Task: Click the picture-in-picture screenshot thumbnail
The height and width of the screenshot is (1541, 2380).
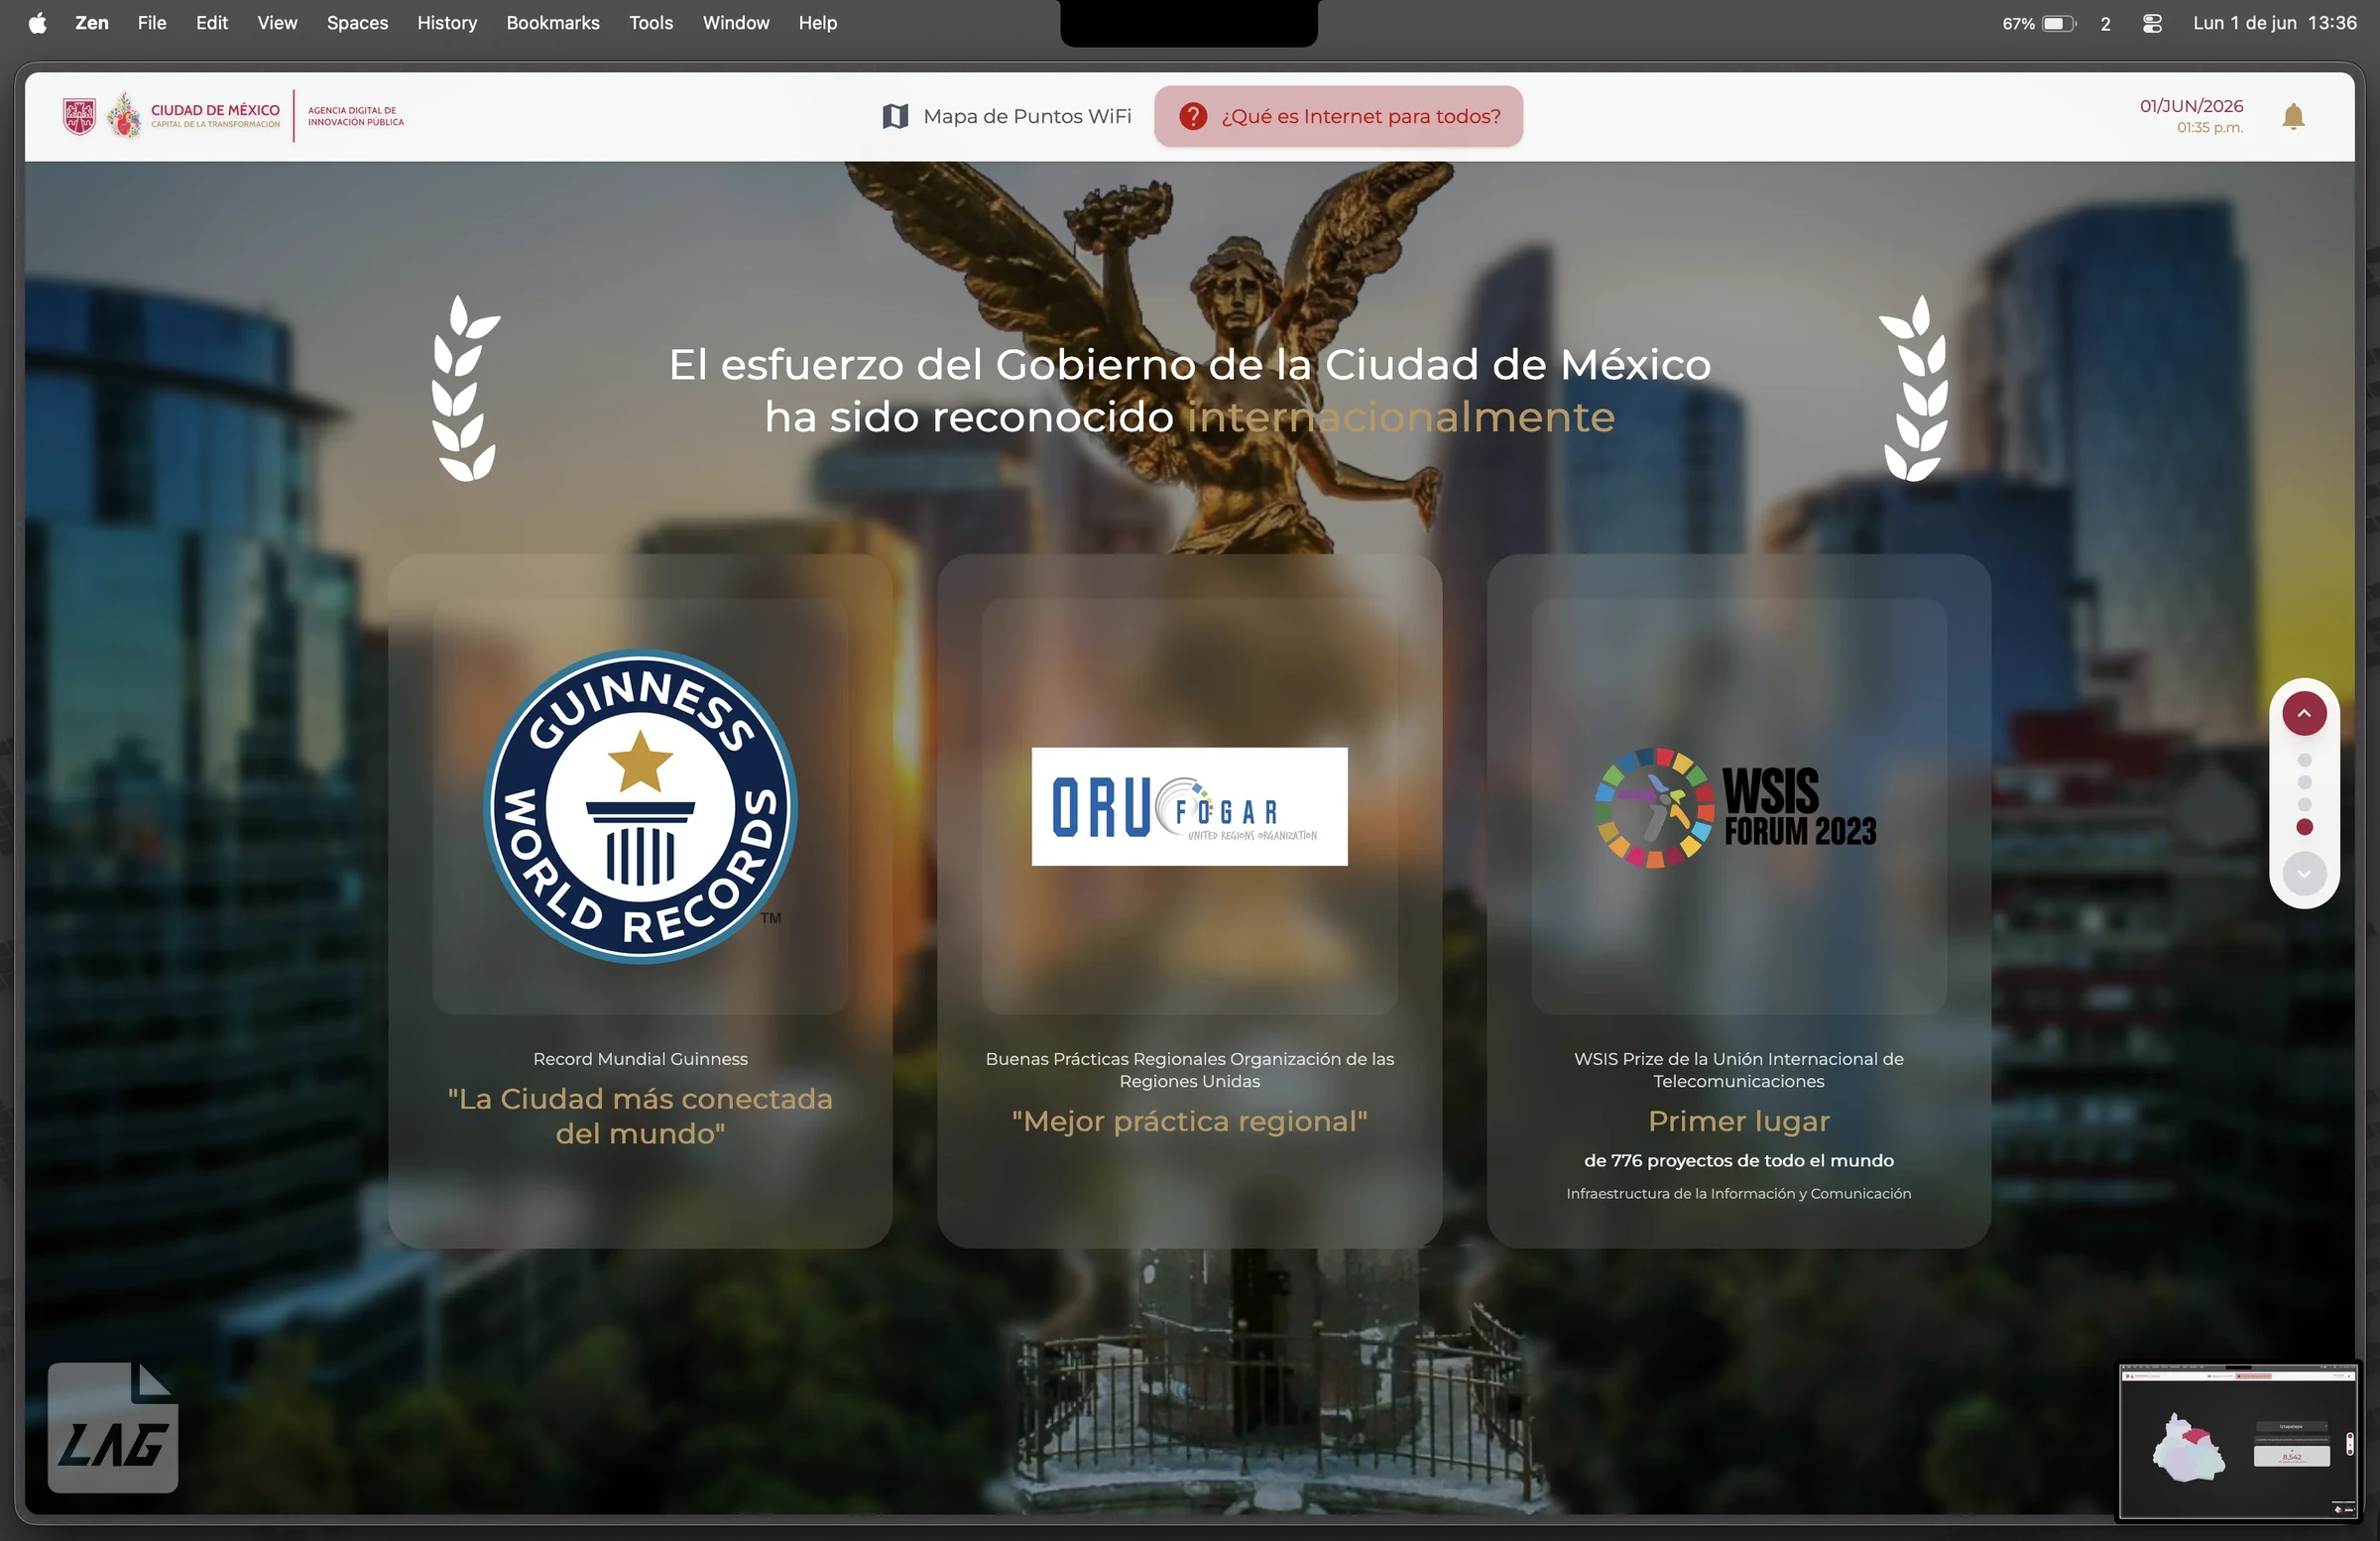Action: coord(2238,1441)
